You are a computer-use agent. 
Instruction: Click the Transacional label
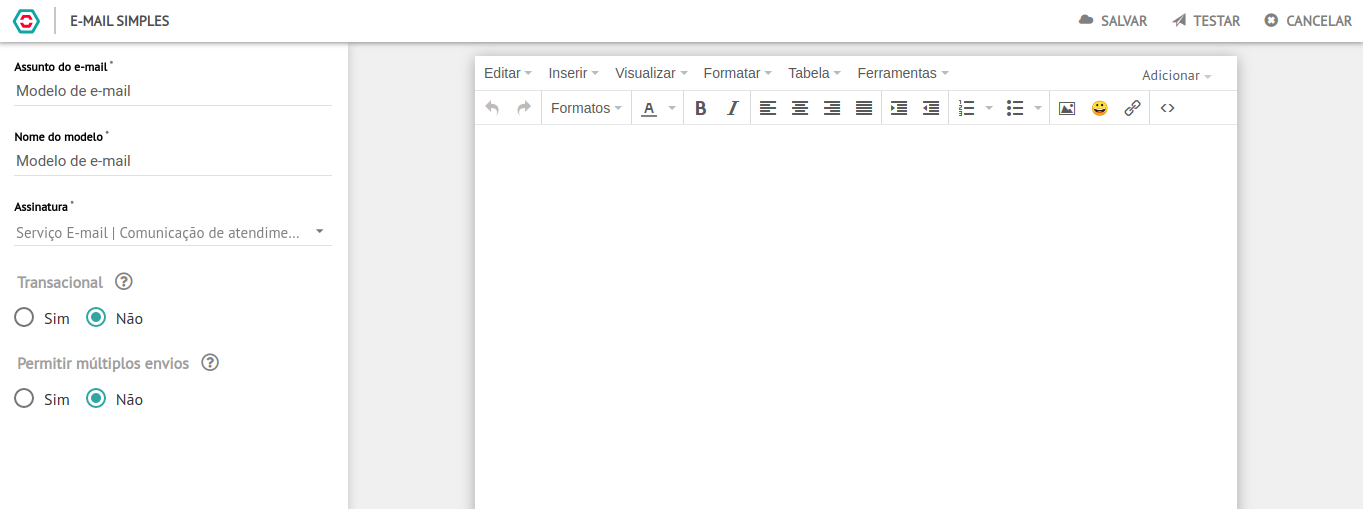(x=60, y=282)
